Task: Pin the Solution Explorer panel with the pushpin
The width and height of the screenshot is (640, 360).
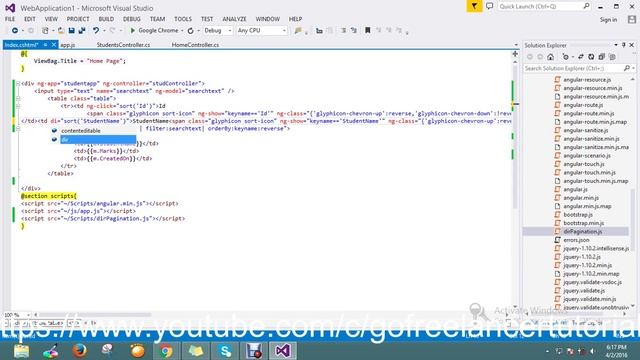Action: click(624, 45)
